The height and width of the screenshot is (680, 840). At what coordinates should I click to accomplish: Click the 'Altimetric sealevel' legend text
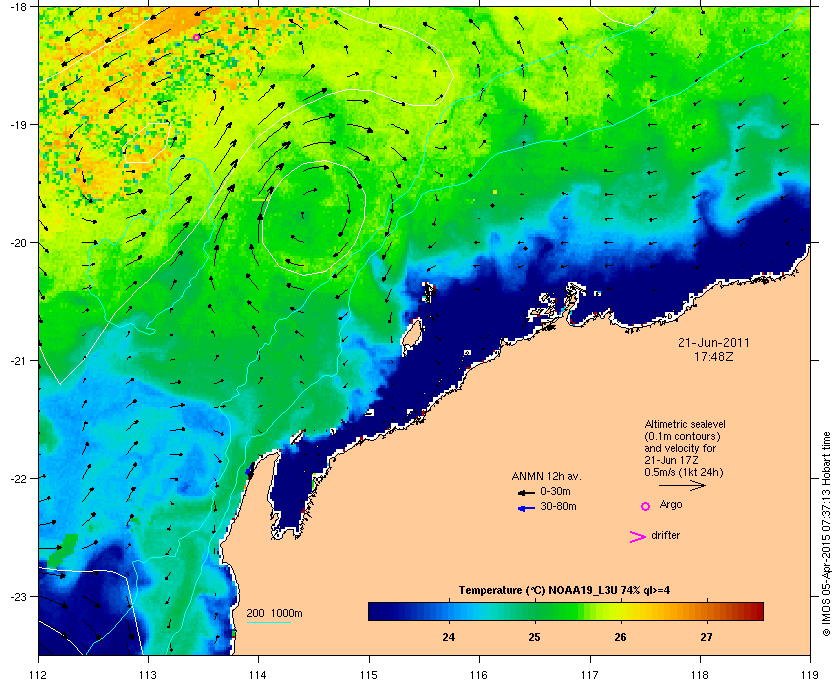point(685,424)
